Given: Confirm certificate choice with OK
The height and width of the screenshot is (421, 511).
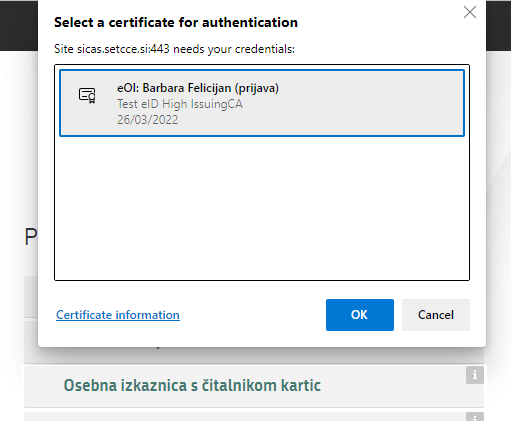Looking at the screenshot, I should pyautogui.click(x=360, y=315).
